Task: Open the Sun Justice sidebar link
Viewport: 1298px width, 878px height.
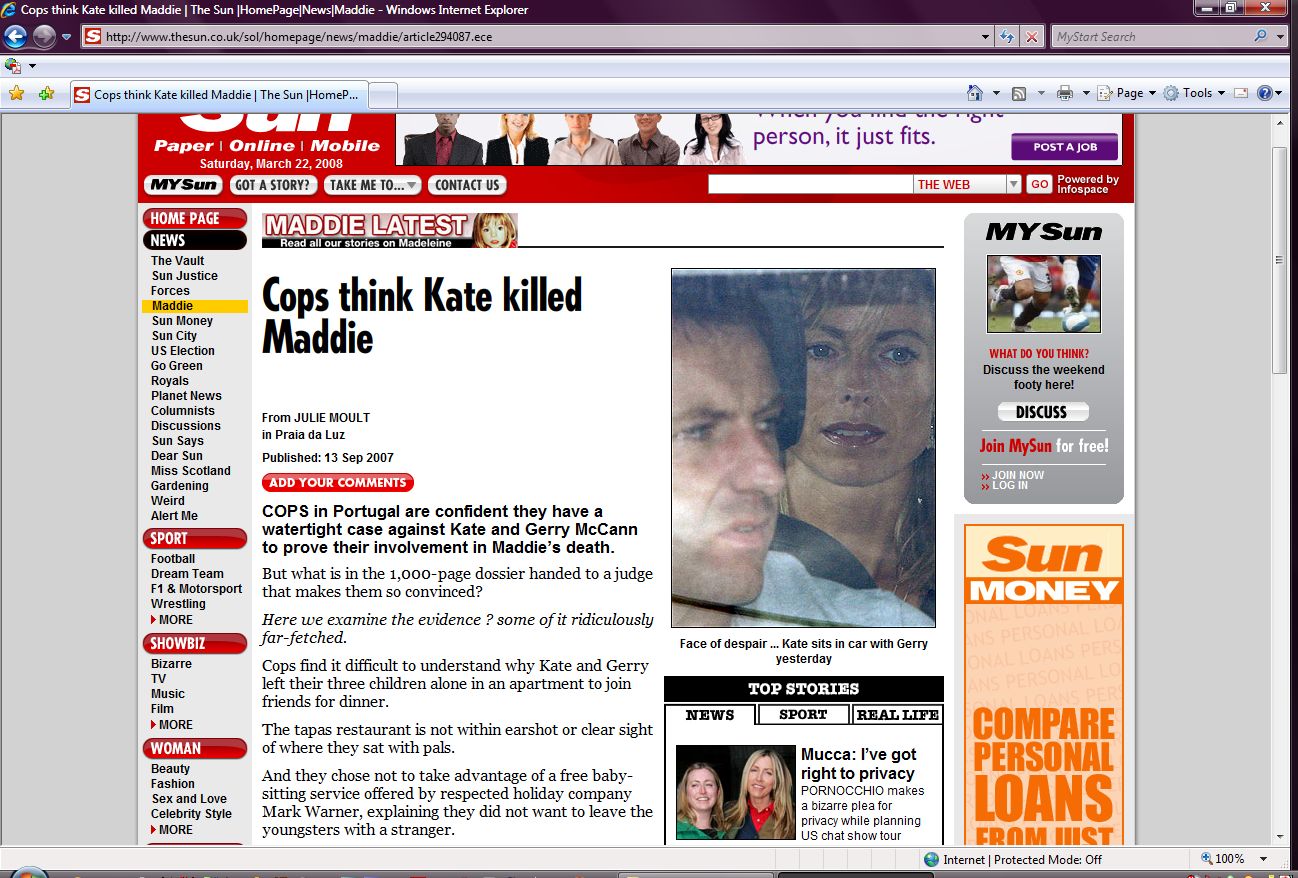Action: coord(184,276)
